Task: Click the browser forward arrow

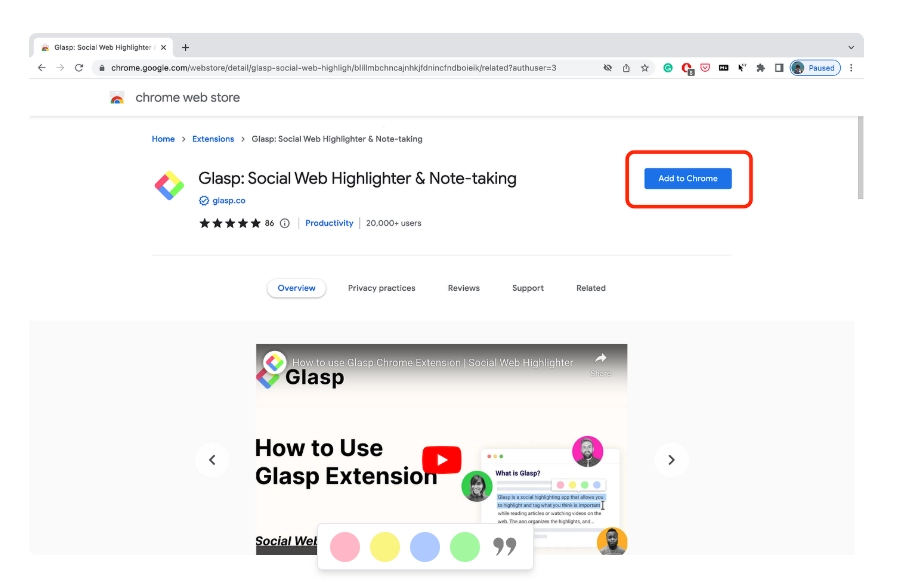Action: click(60, 68)
